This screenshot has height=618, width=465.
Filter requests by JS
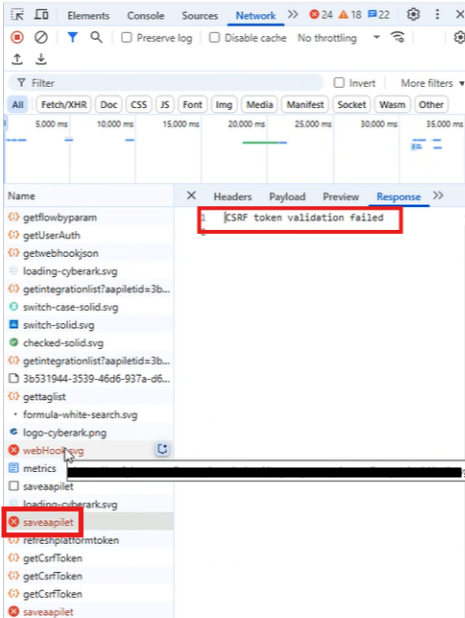[x=165, y=104]
